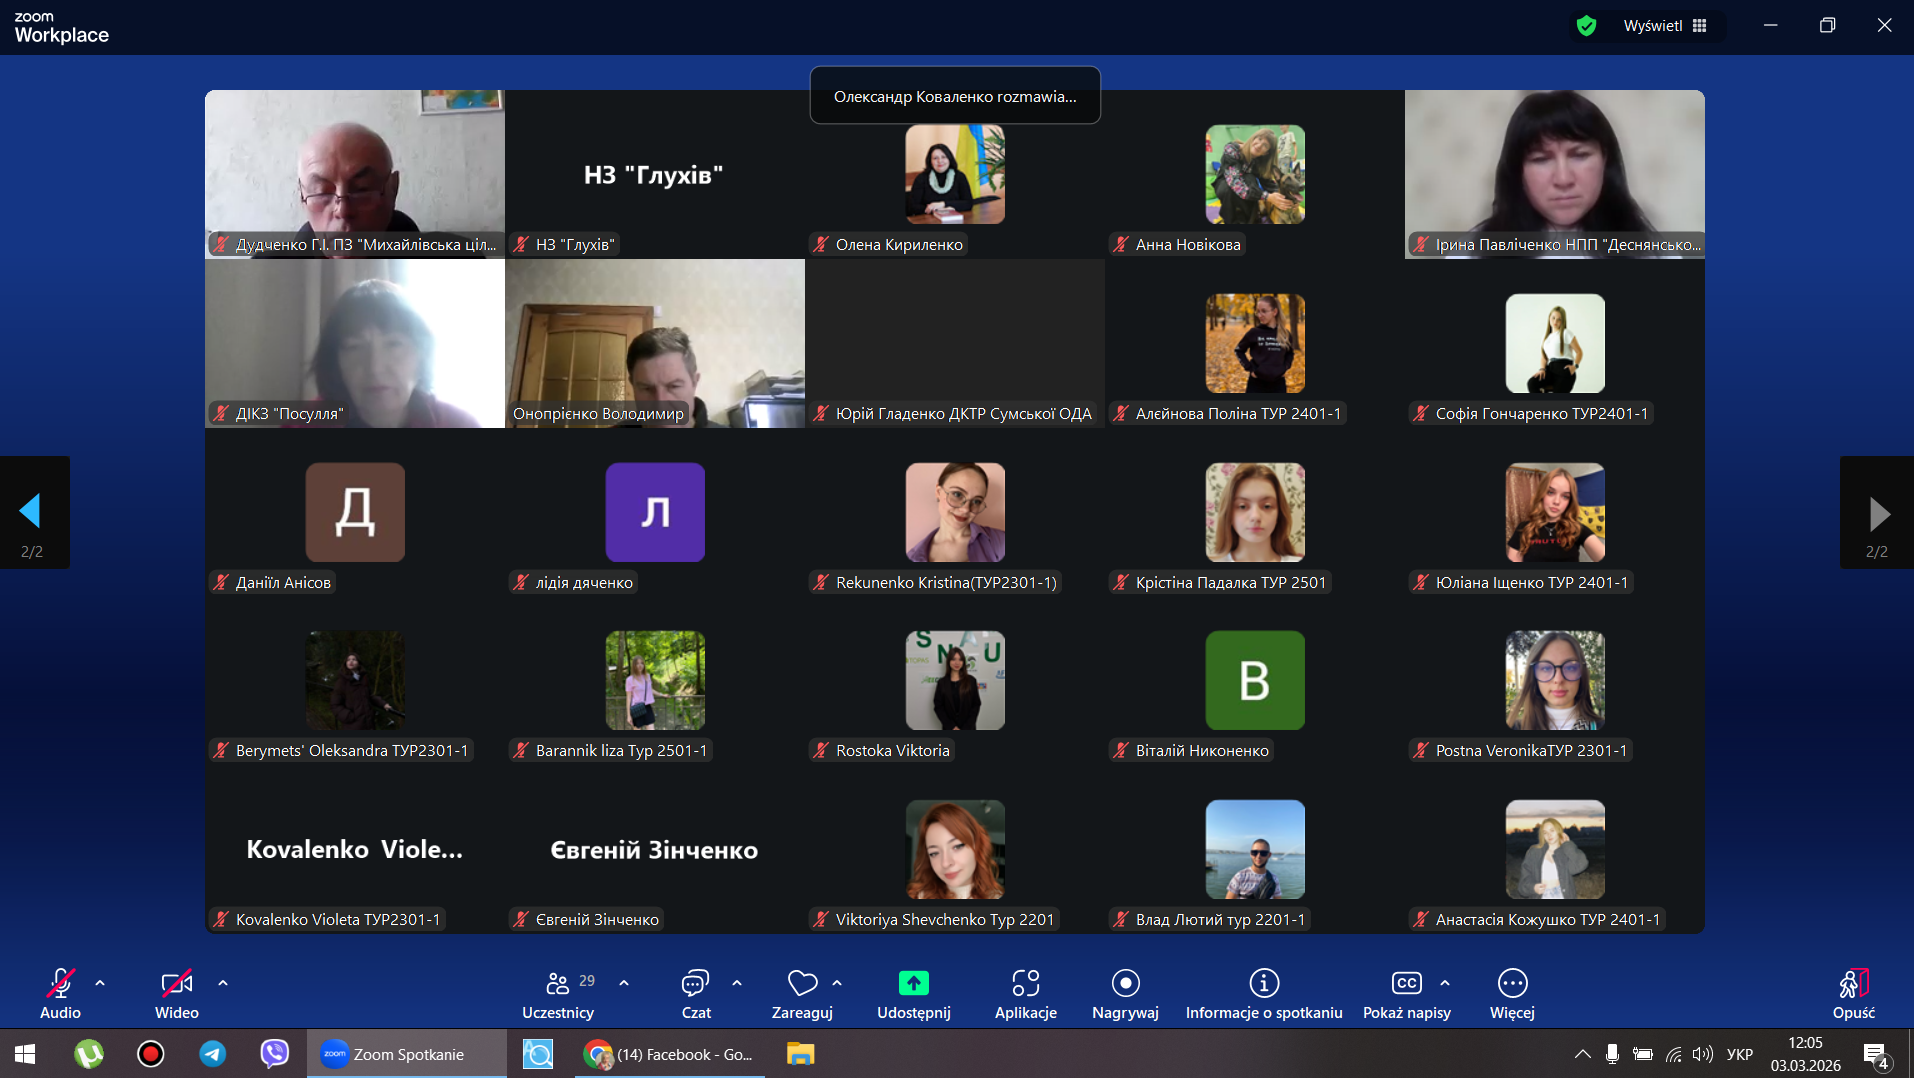1914x1078 pixels.
Task: Start recording with the Nagrywaj icon
Action: [1125, 984]
